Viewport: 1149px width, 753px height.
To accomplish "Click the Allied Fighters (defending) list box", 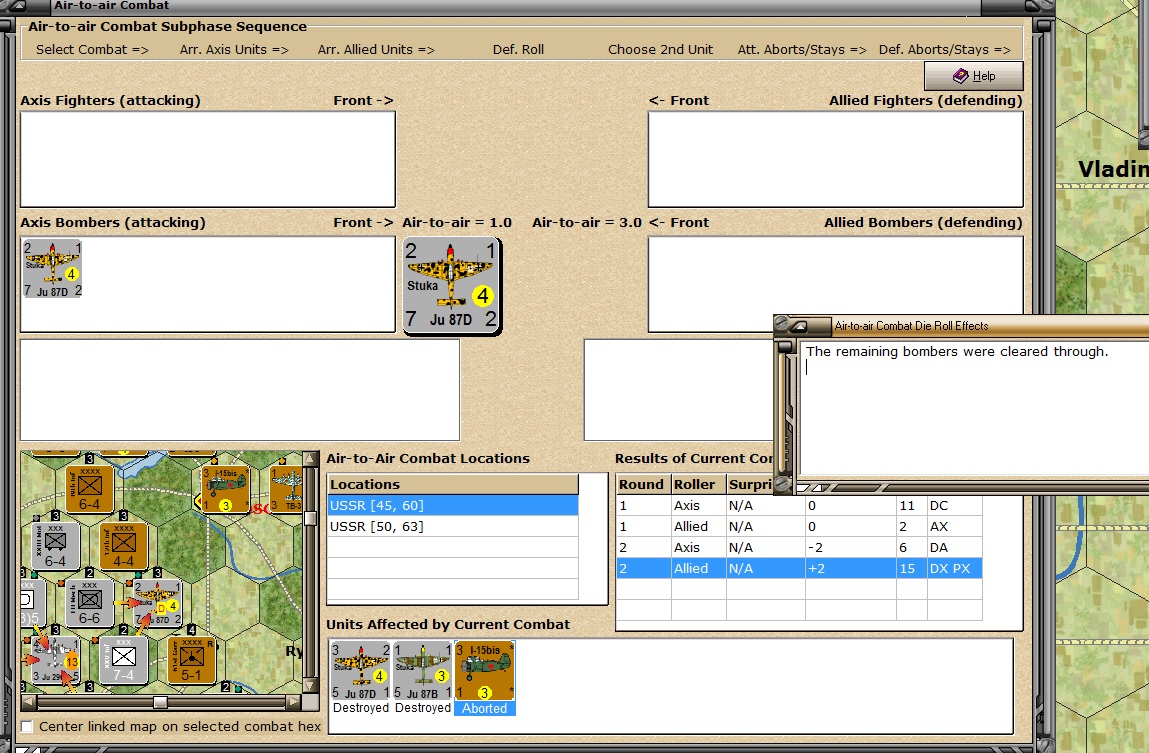I will (x=835, y=159).
